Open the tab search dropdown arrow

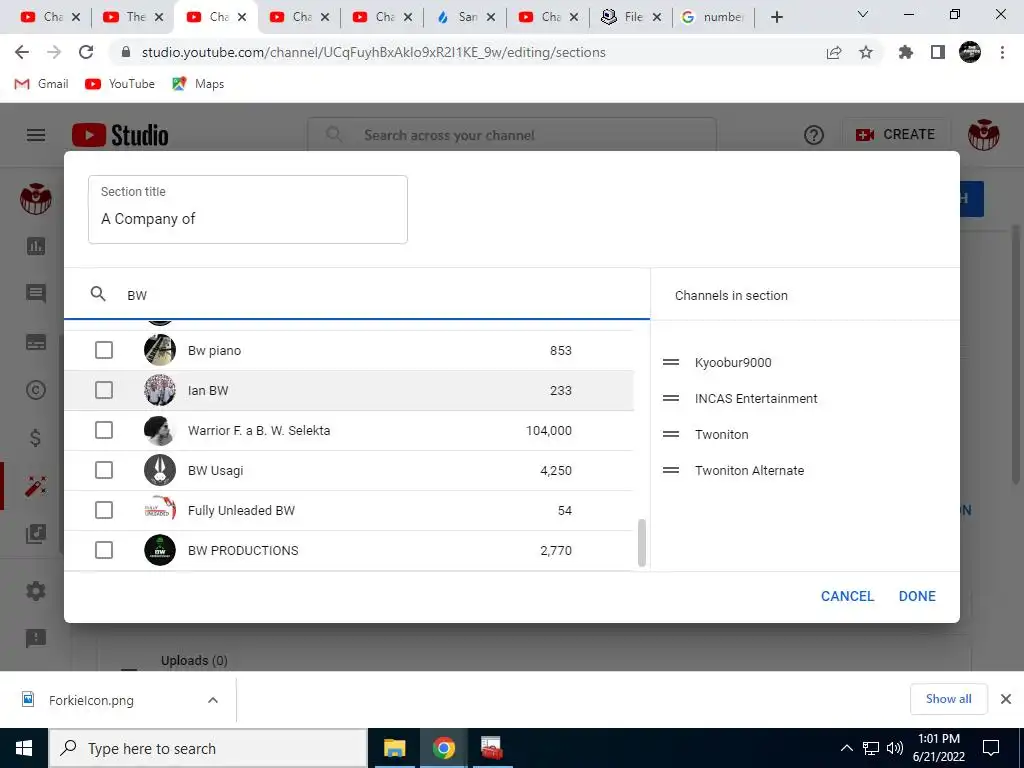point(863,14)
